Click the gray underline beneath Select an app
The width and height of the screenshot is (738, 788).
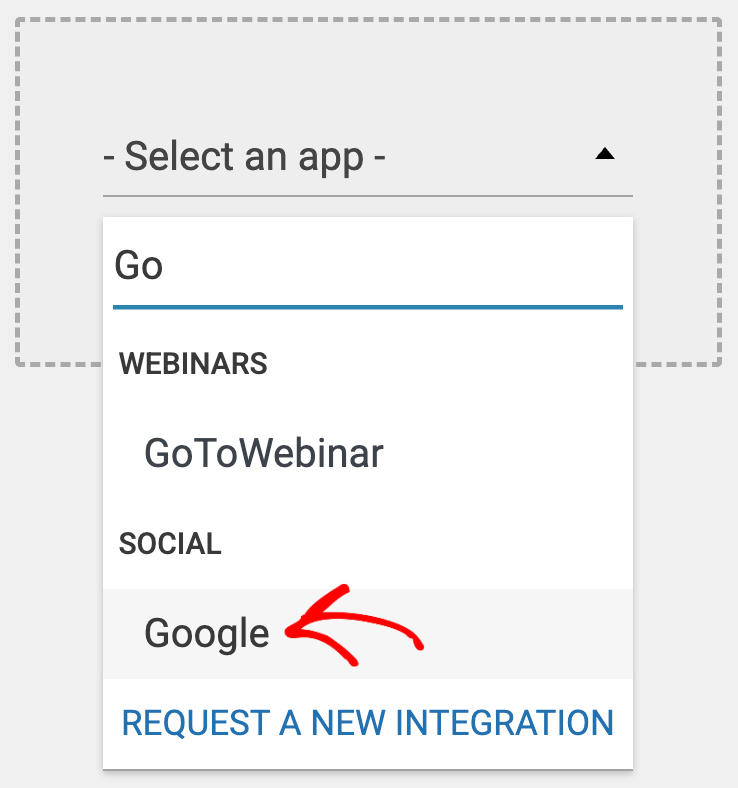point(367,195)
